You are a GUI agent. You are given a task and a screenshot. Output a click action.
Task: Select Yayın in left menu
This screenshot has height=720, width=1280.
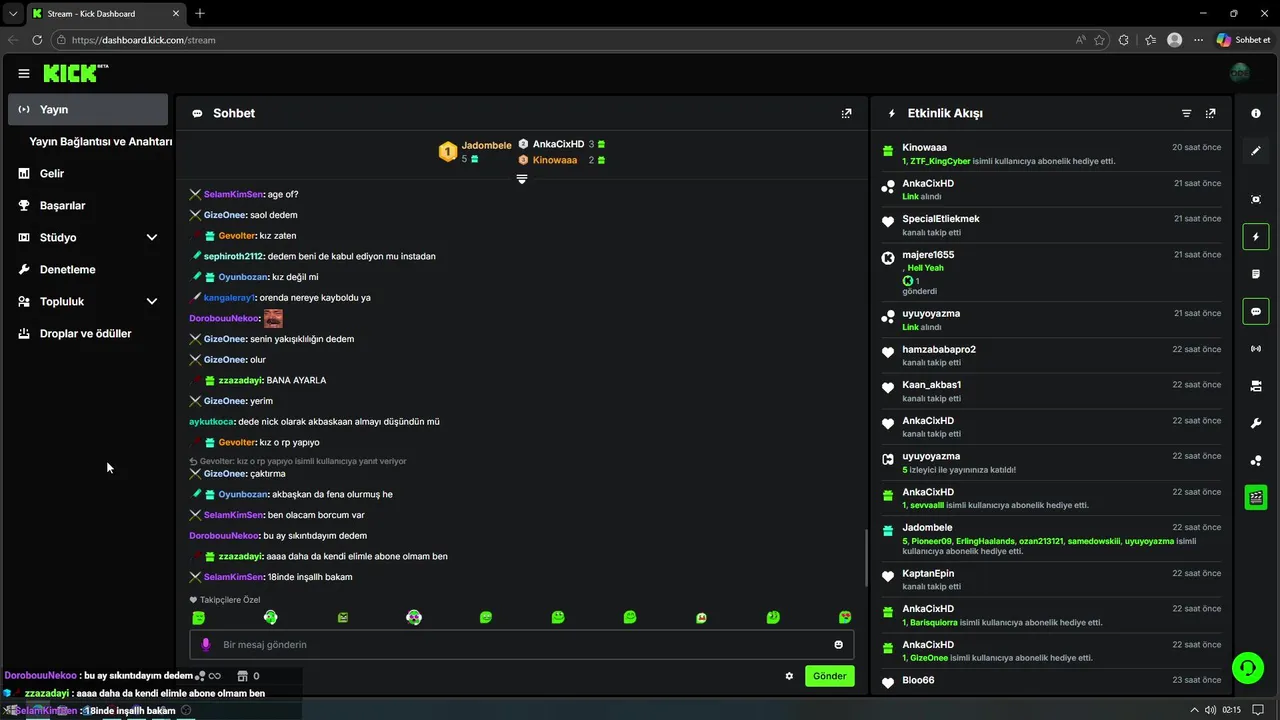point(88,110)
